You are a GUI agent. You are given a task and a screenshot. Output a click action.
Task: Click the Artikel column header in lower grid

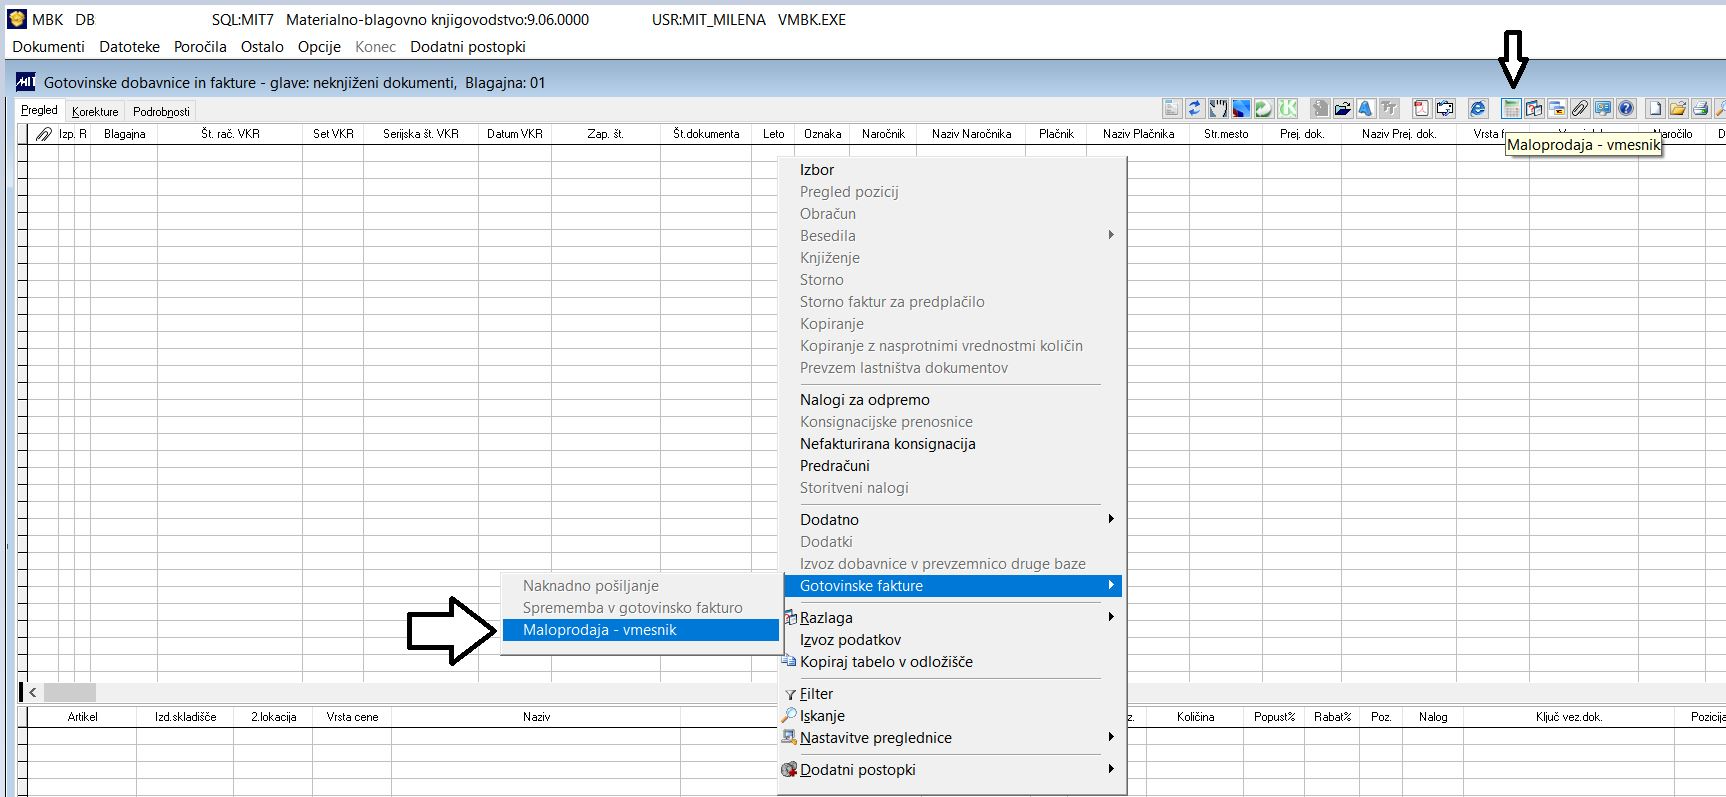(x=83, y=717)
